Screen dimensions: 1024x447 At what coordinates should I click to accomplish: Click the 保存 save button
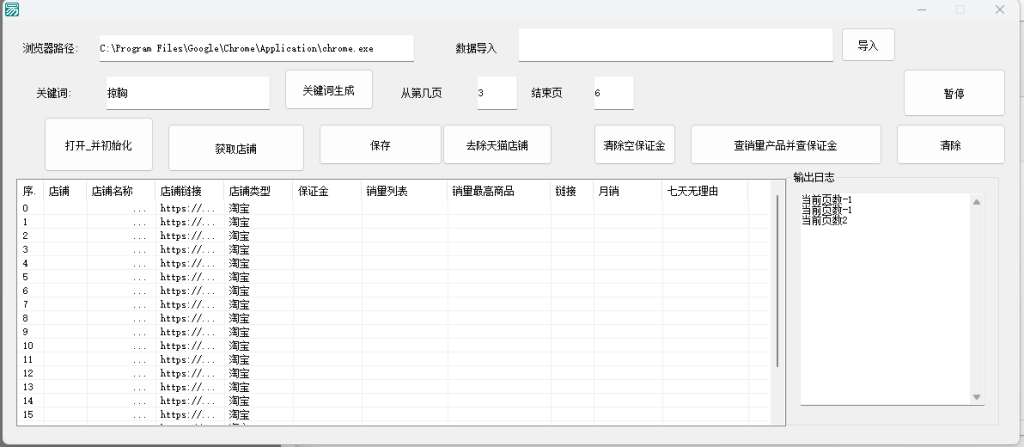pos(380,145)
